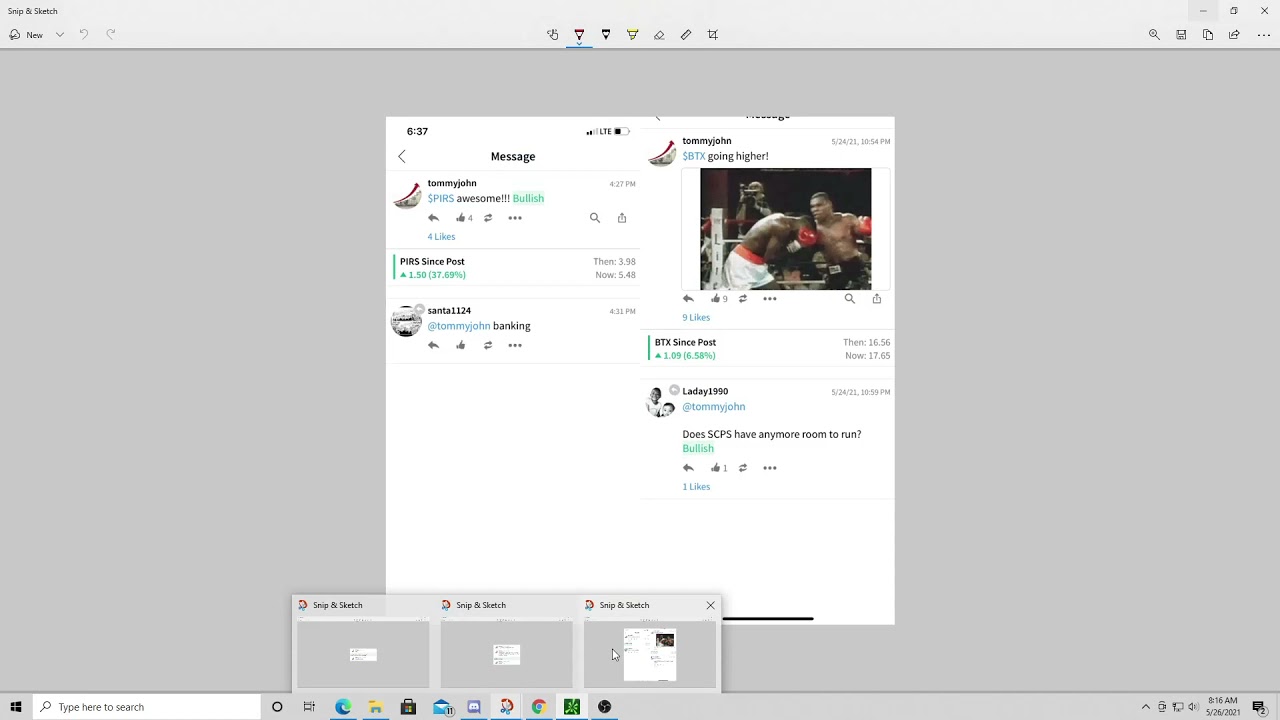Viewport: 1280px width, 720px height.
Task: Click the Type here to search box
Action: click(147, 707)
